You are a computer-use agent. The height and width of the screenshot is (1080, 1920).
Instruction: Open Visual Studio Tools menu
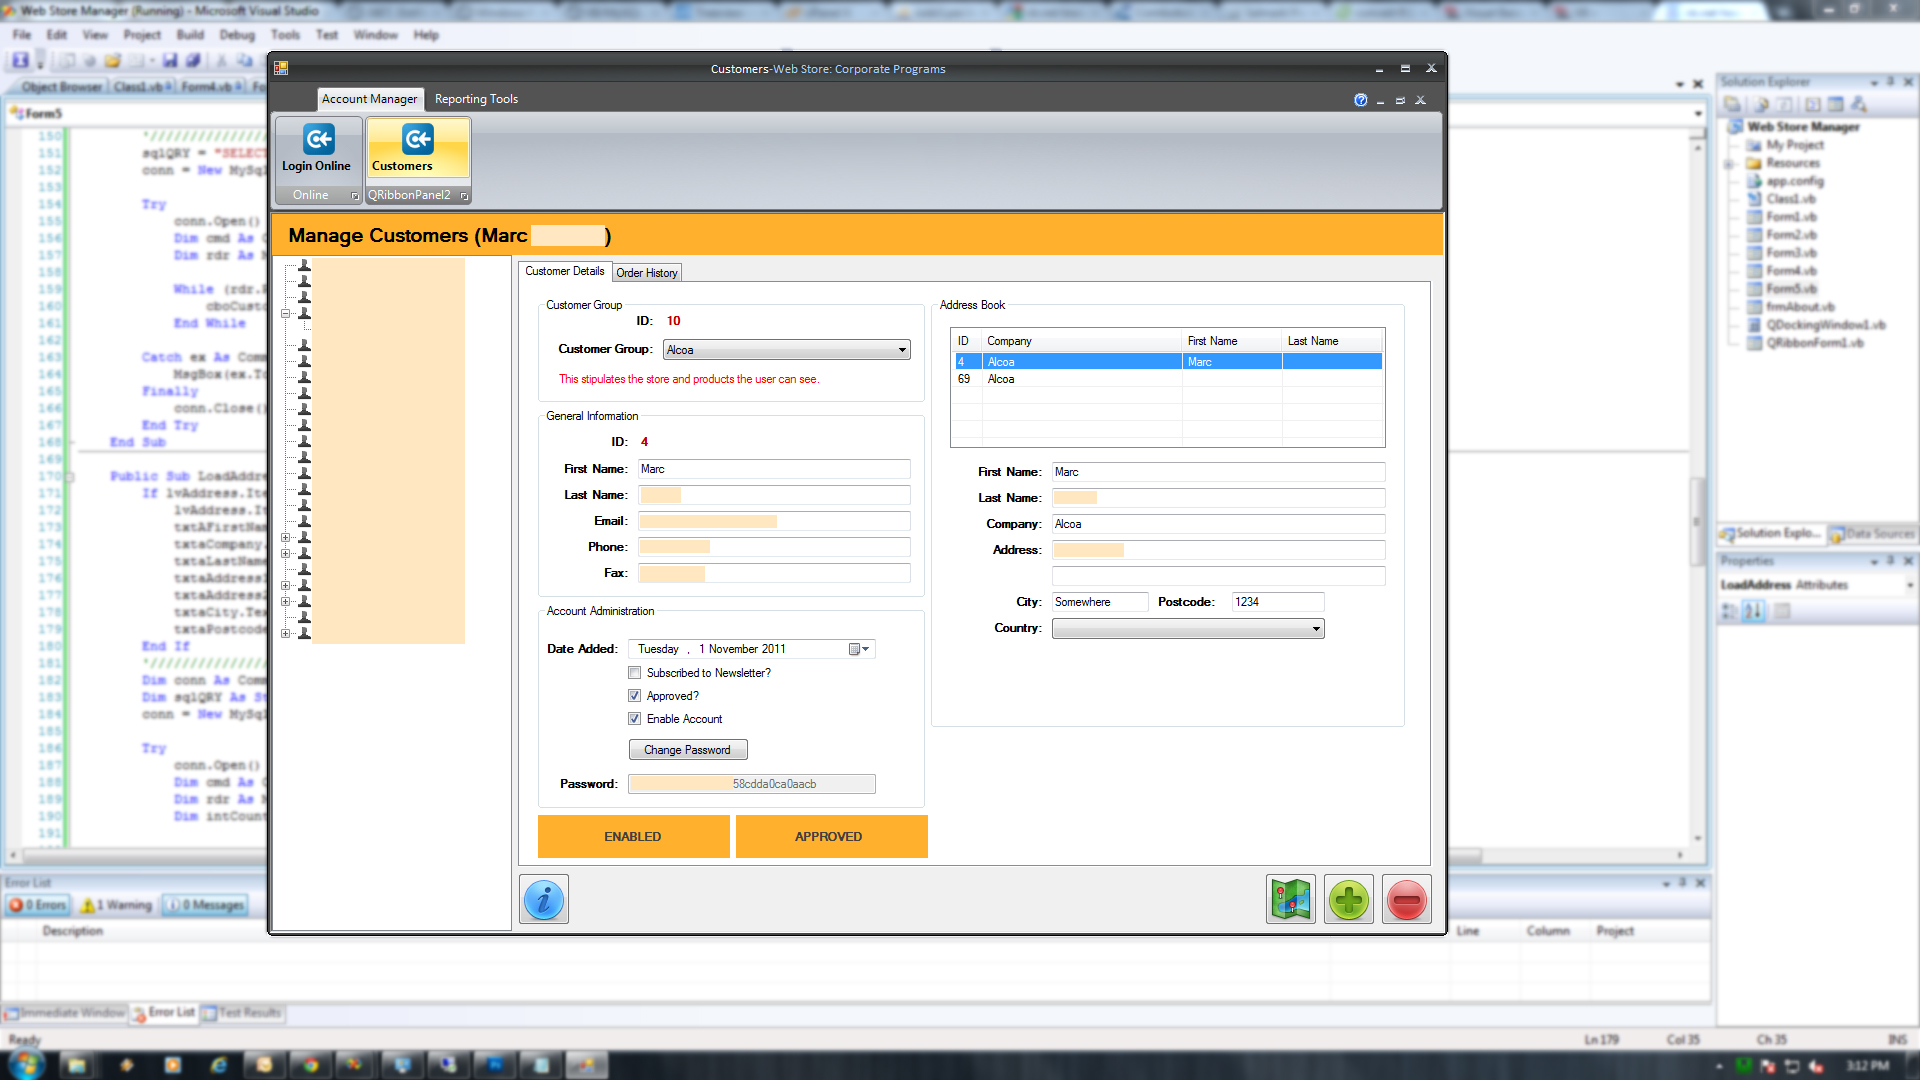pyautogui.click(x=285, y=35)
